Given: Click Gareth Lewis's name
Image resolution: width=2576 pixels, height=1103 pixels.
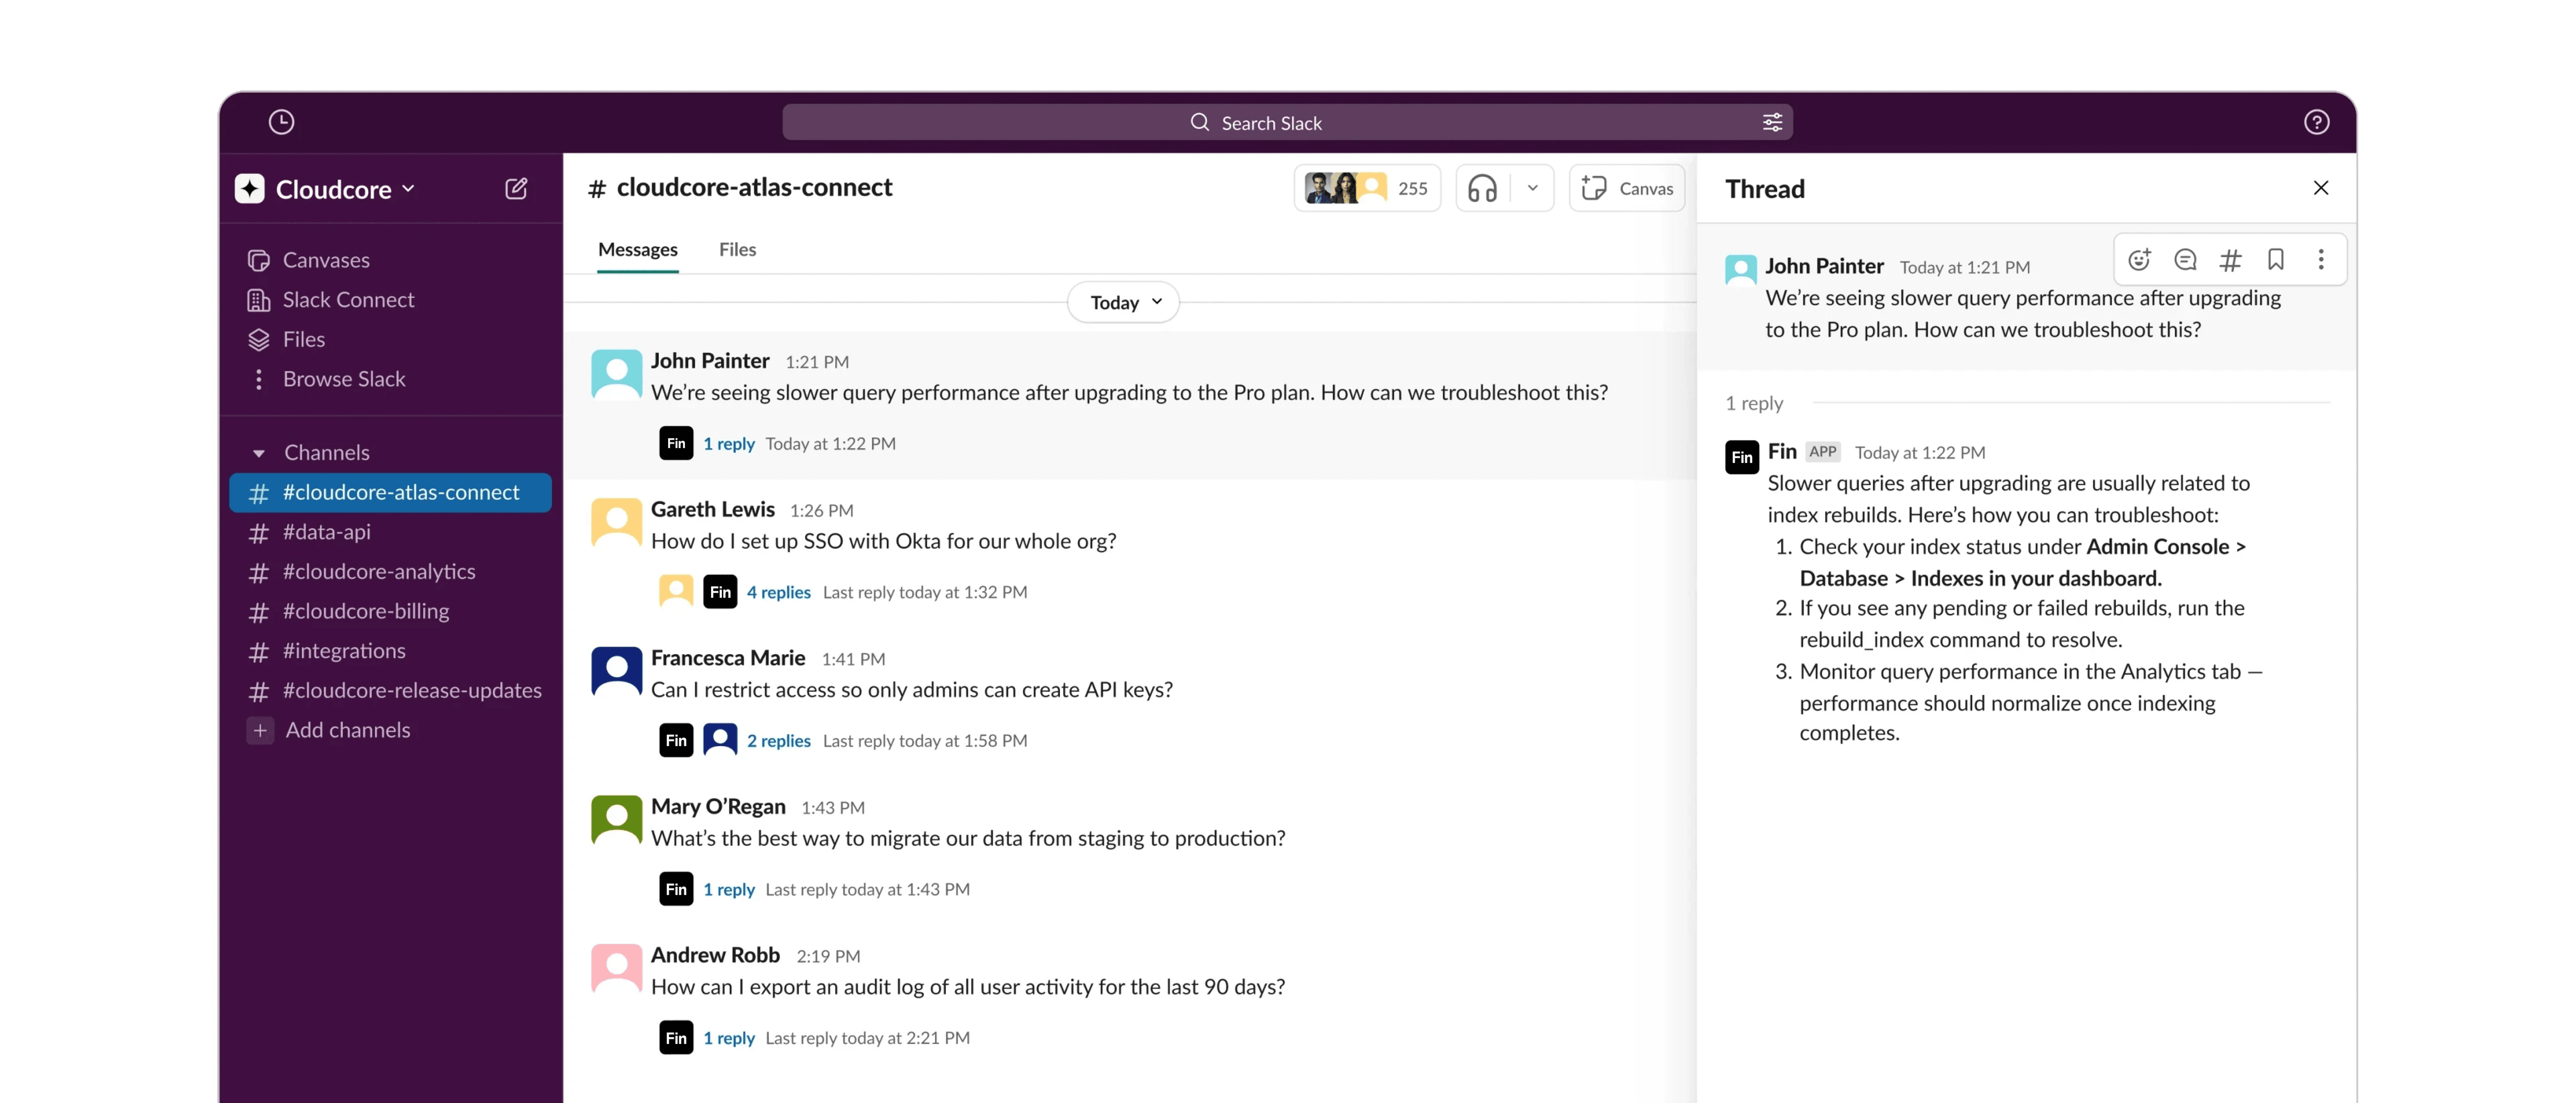Looking at the screenshot, I should (x=713, y=510).
